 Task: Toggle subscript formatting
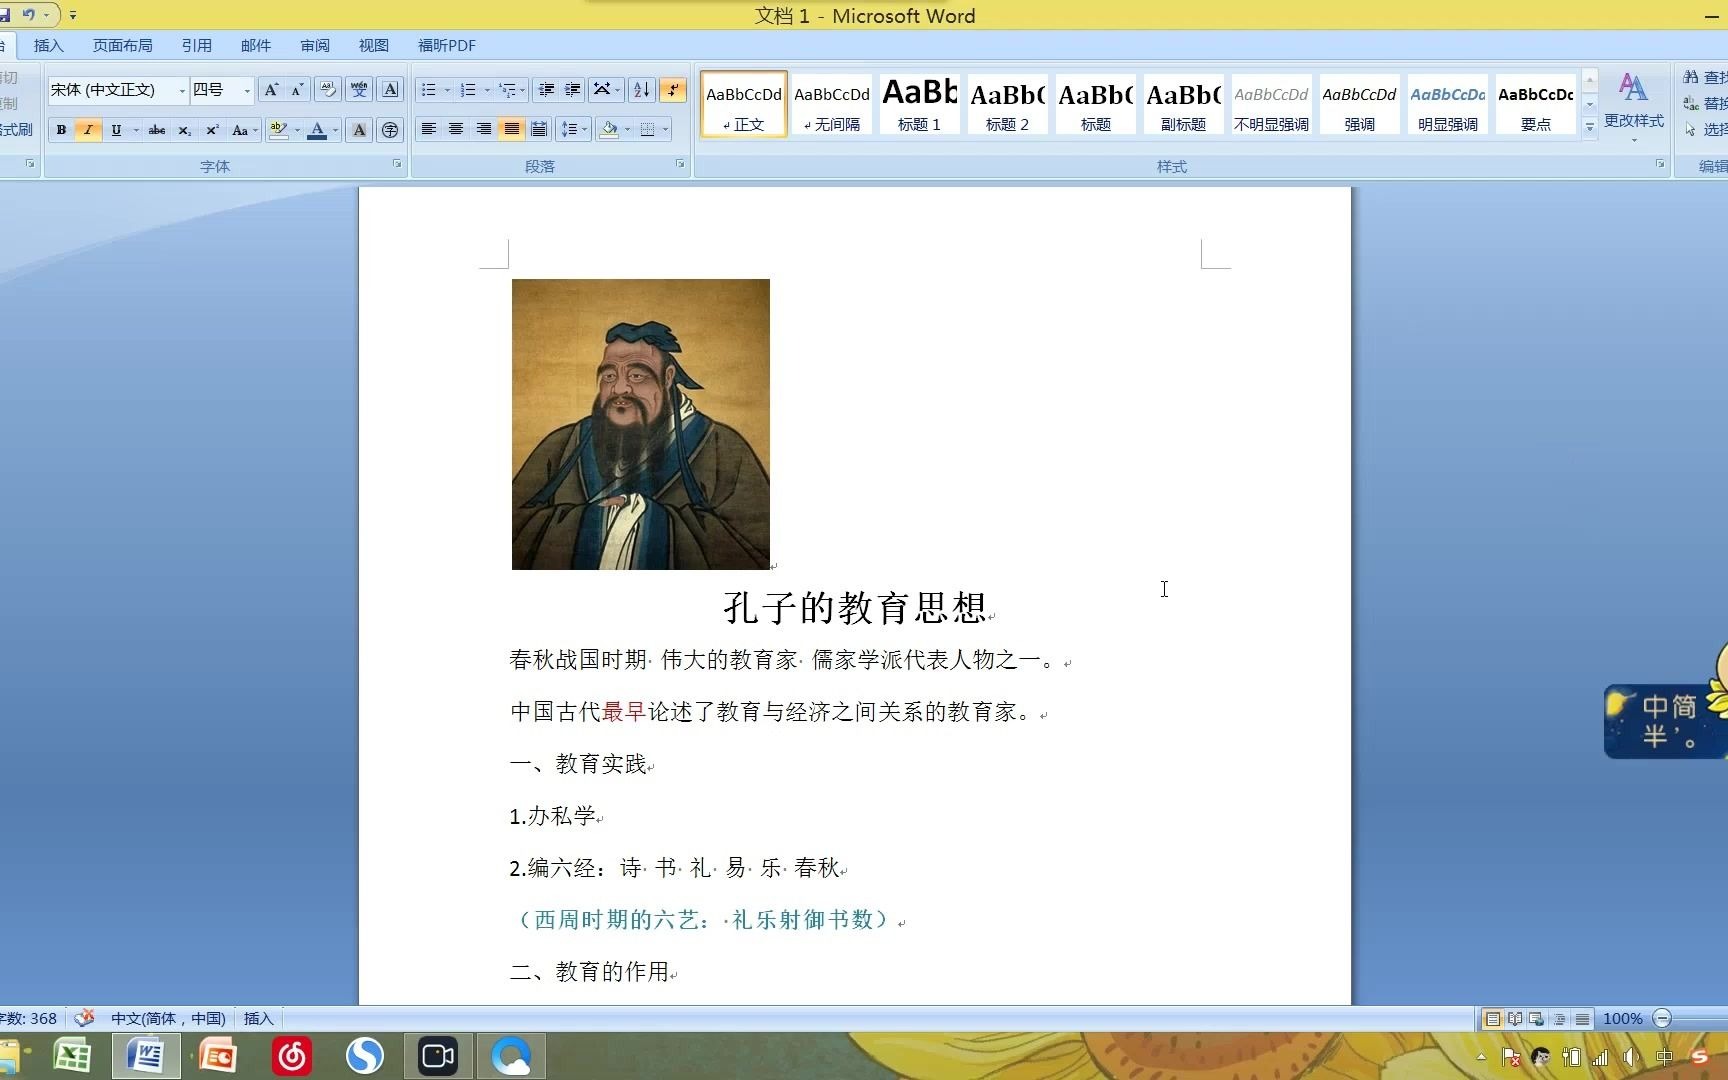pos(184,130)
